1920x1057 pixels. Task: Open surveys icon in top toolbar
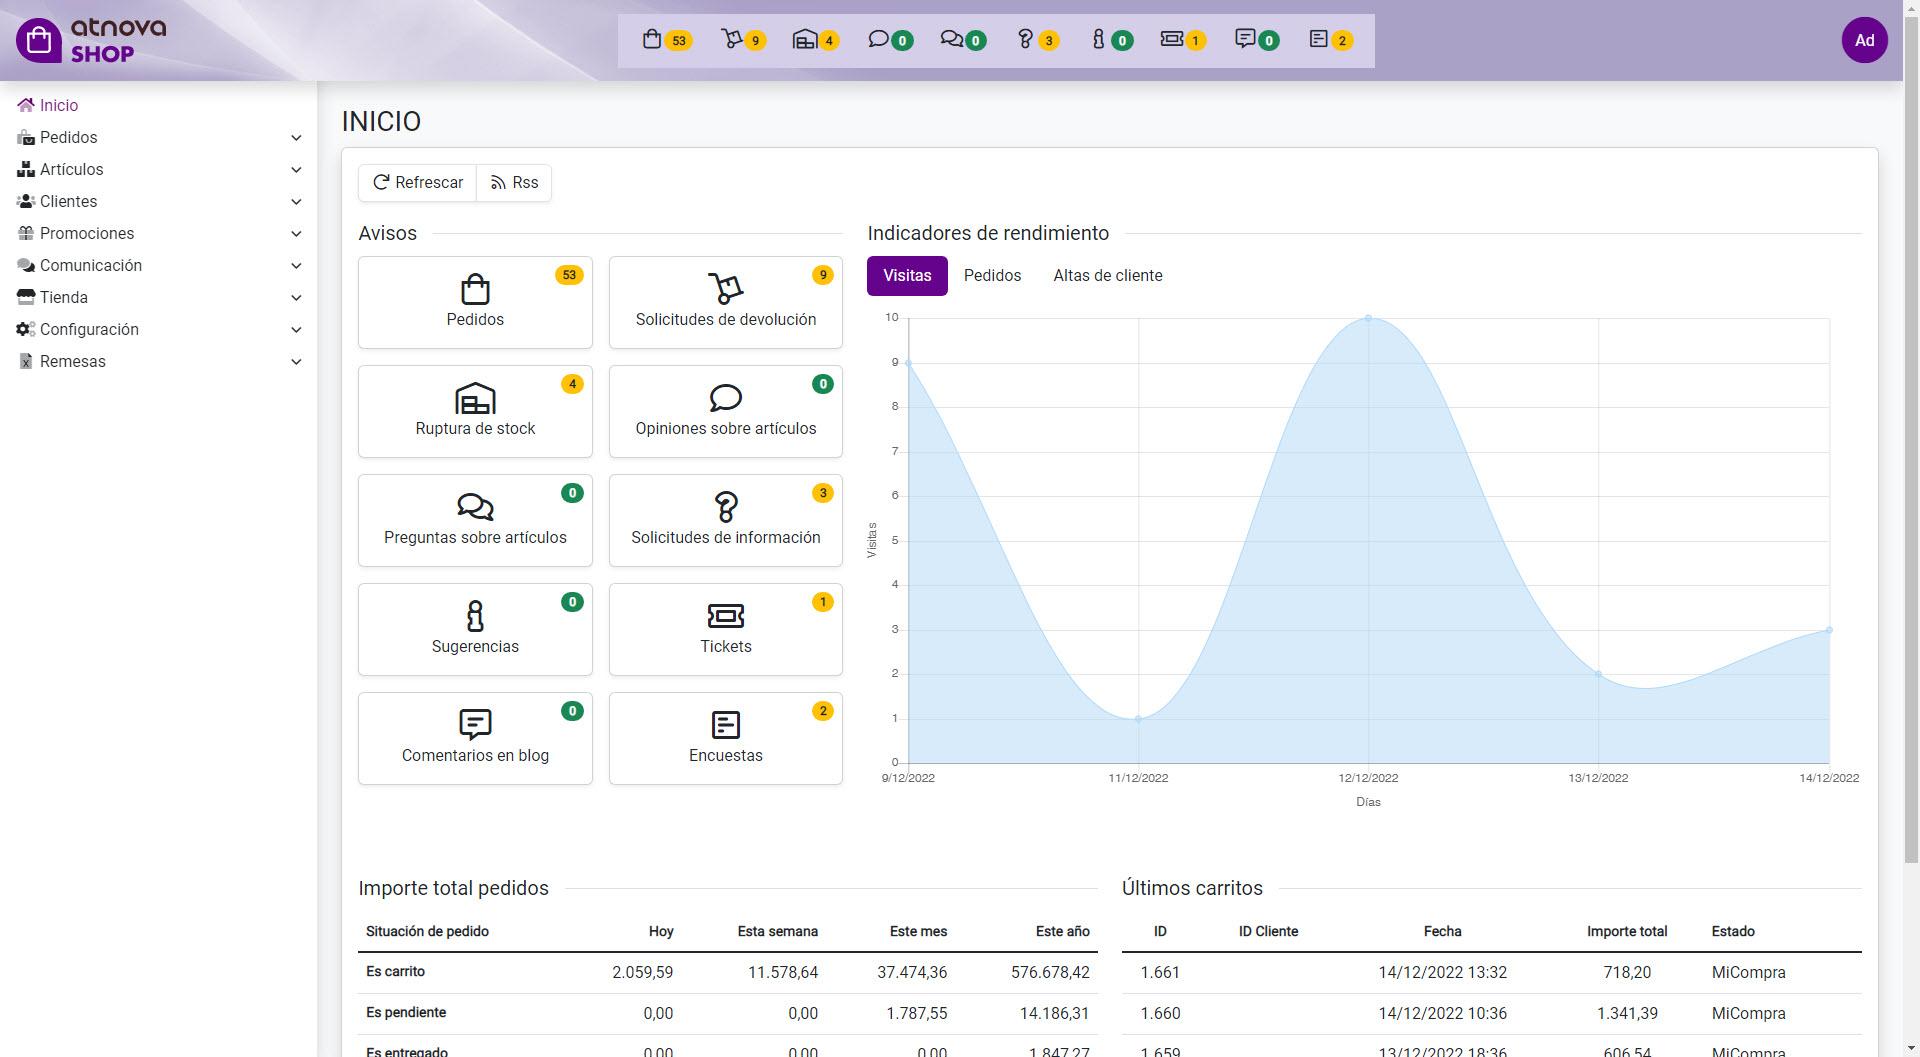[1331, 40]
